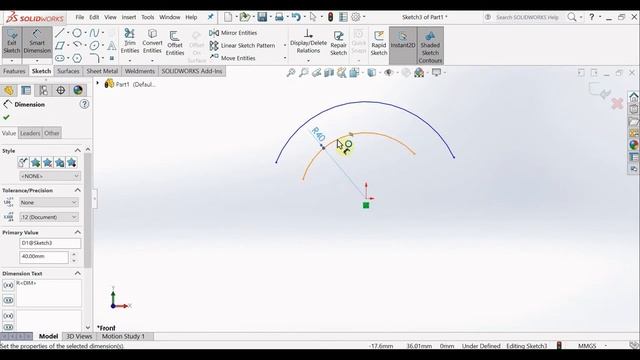
Task: Toggle Shaded Sketch Contours
Action: [x=430, y=46]
